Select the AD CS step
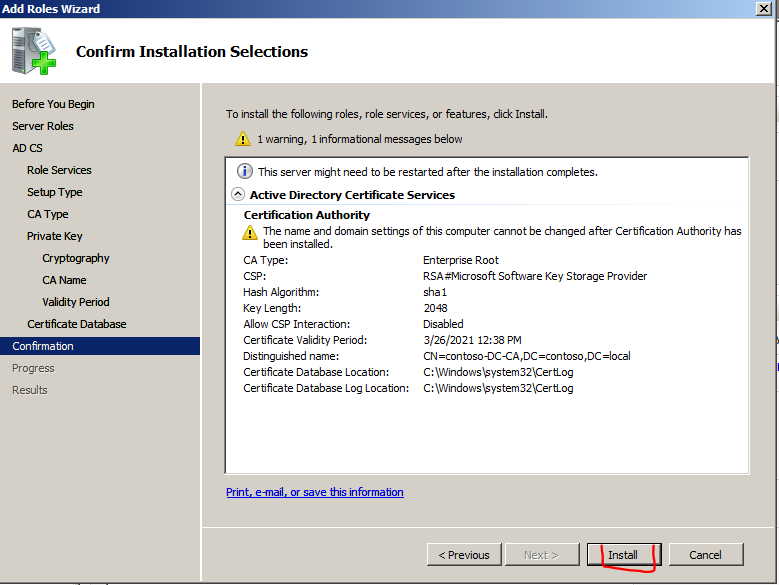The width and height of the screenshot is (779, 585). point(27,148)
